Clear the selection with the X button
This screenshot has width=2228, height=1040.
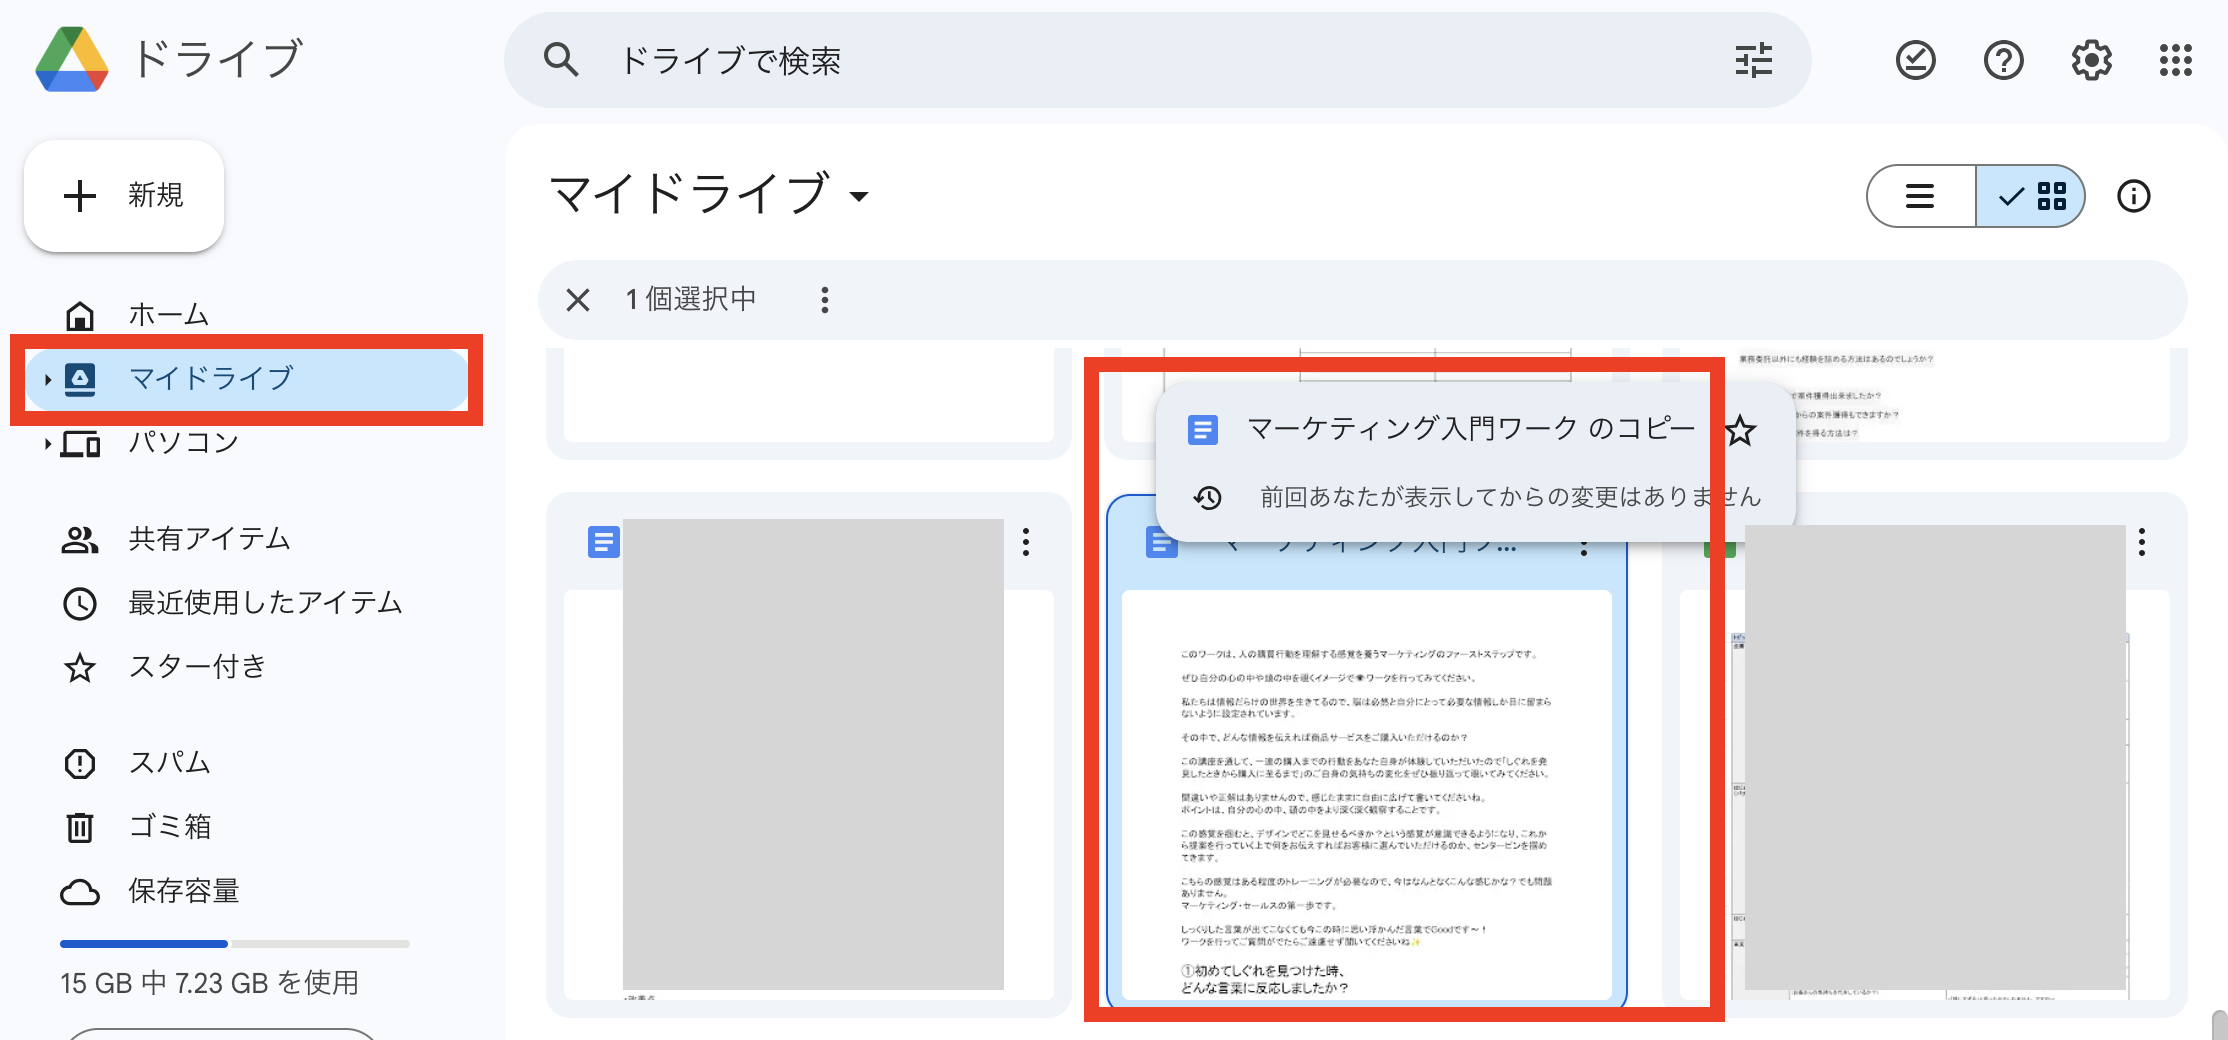tap(578, 300)
